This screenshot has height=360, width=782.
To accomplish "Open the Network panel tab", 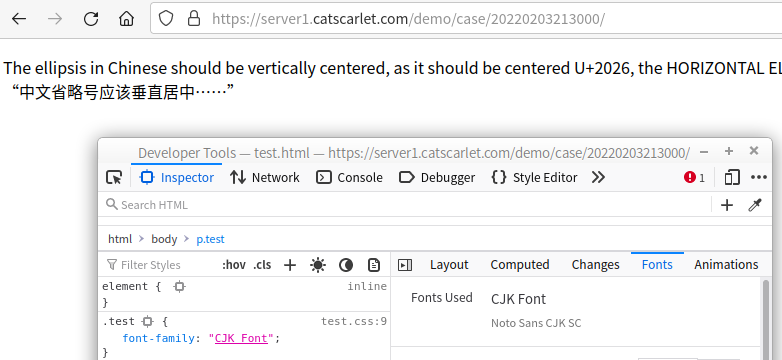I will 265,178.
